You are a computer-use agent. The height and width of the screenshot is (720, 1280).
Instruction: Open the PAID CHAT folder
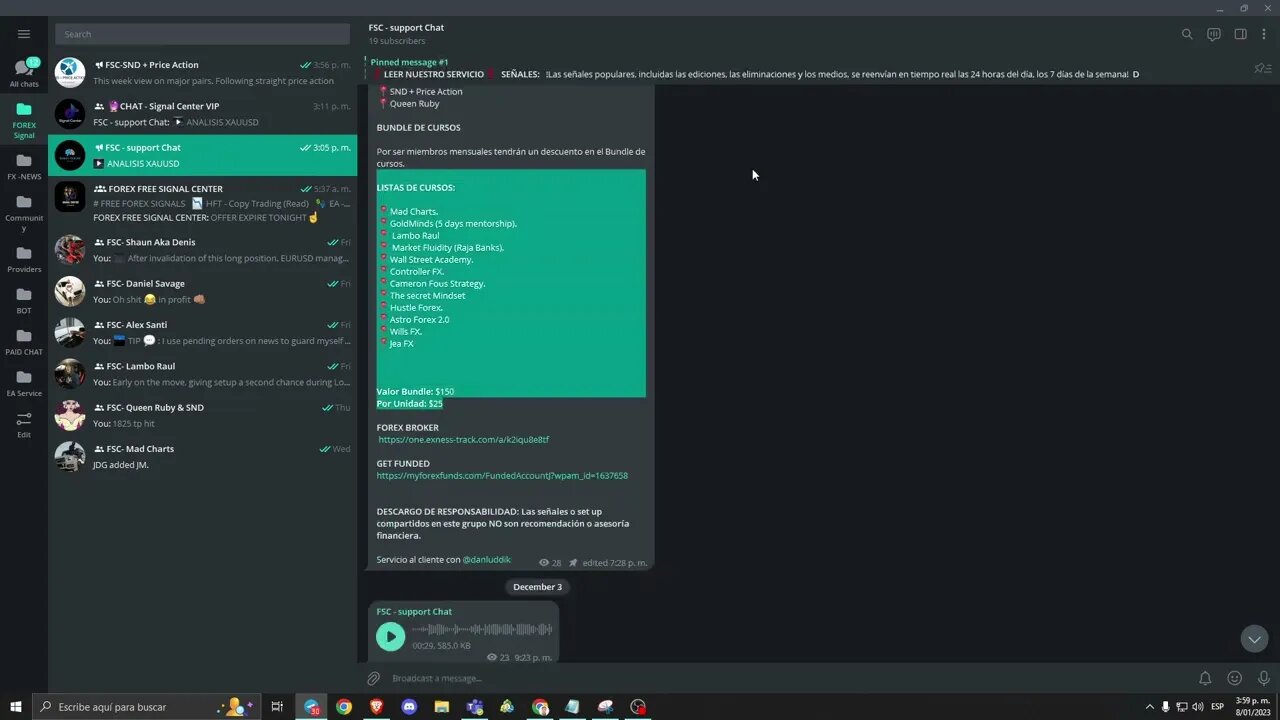(24, 342)
